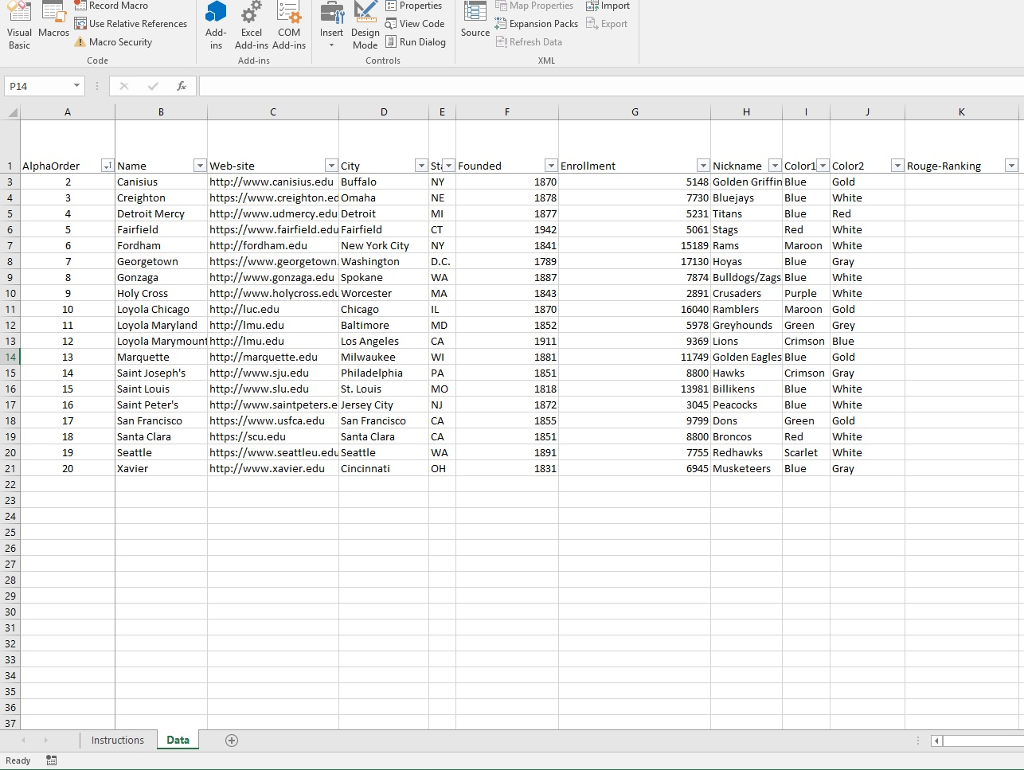
Task: Open the AlphaOrder sort dropdown
Action: (109, 165)
